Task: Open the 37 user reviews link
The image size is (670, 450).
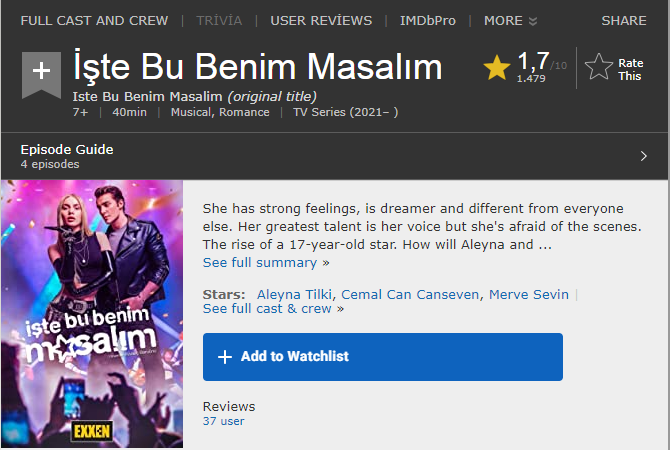Action: point(223,421)
